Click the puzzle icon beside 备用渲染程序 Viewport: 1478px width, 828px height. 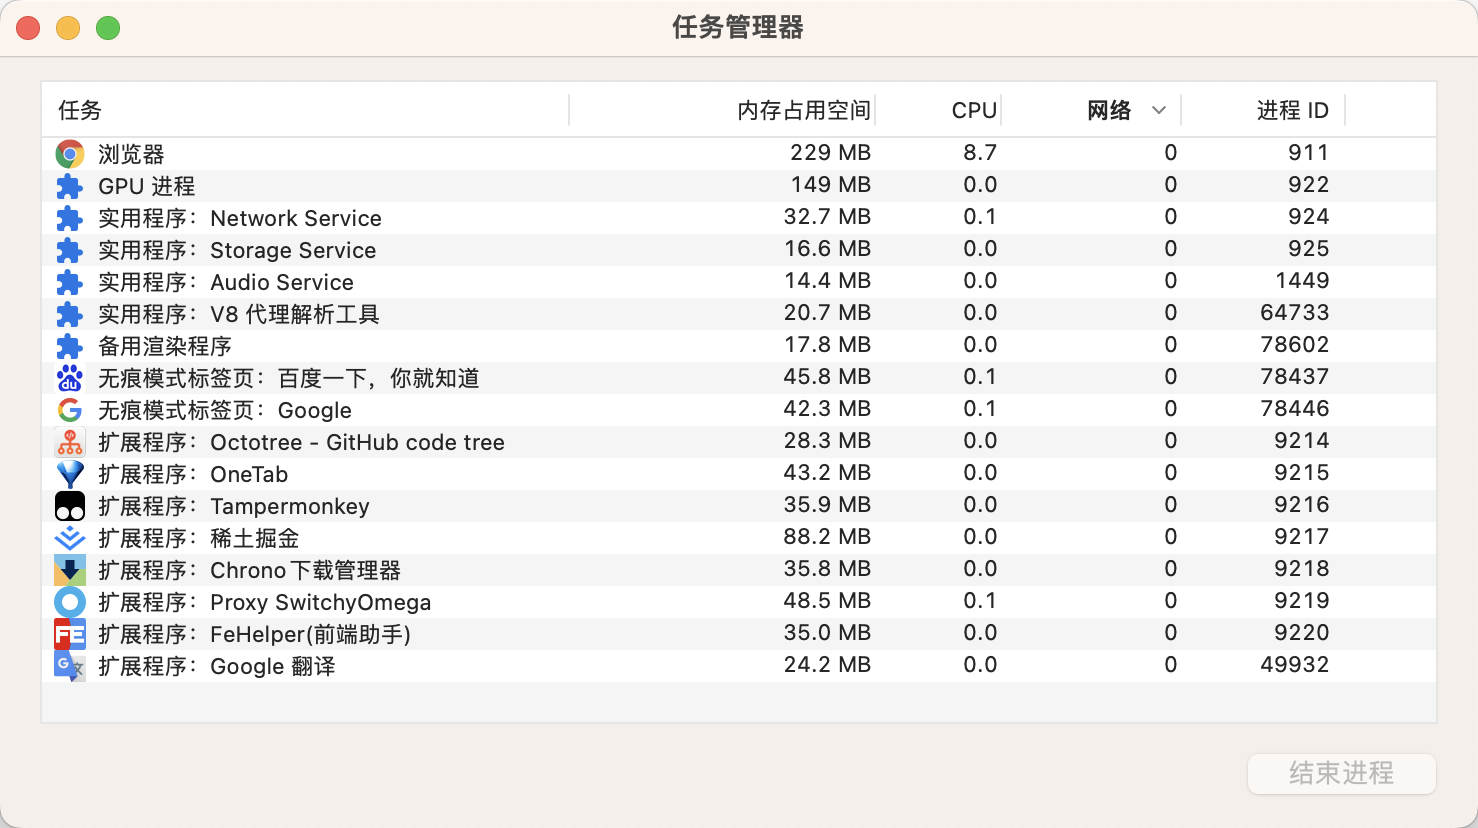70,346
